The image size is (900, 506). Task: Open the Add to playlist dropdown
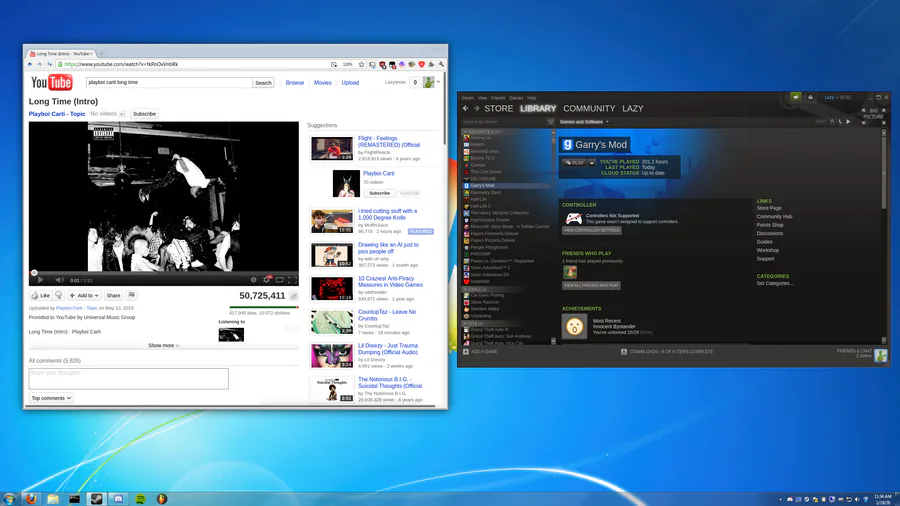[84, 295]
